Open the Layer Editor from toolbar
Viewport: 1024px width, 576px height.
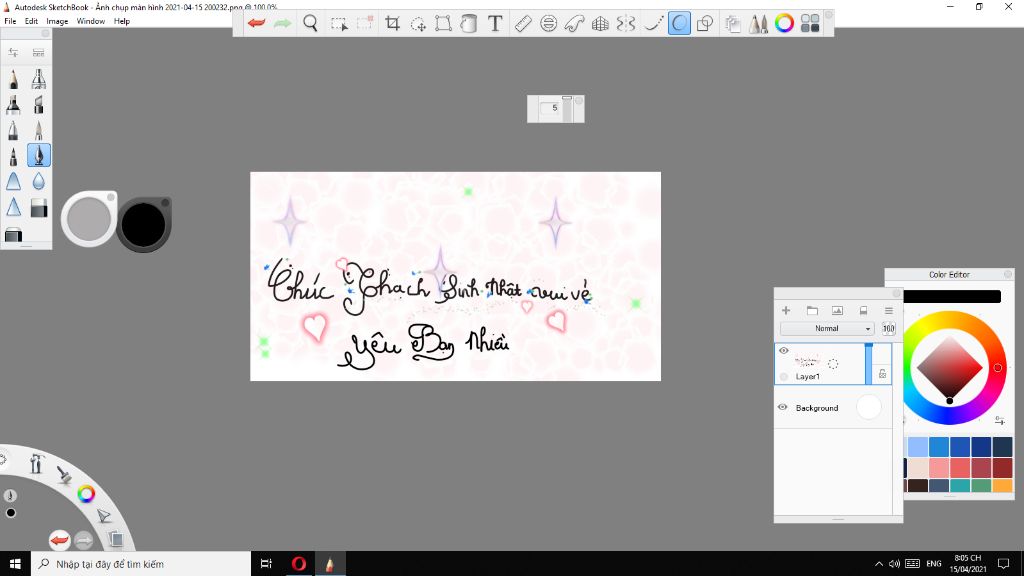(733, 24)
